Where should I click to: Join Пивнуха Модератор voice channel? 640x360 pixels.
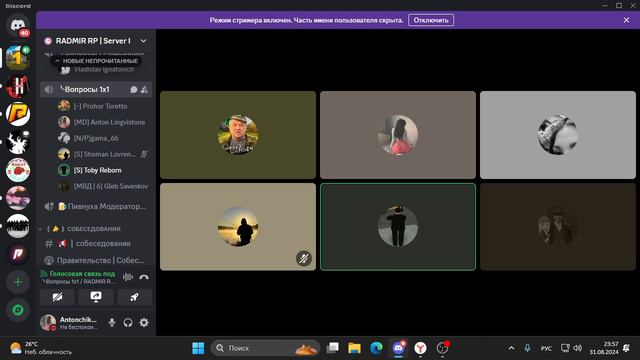coord(96,206)
